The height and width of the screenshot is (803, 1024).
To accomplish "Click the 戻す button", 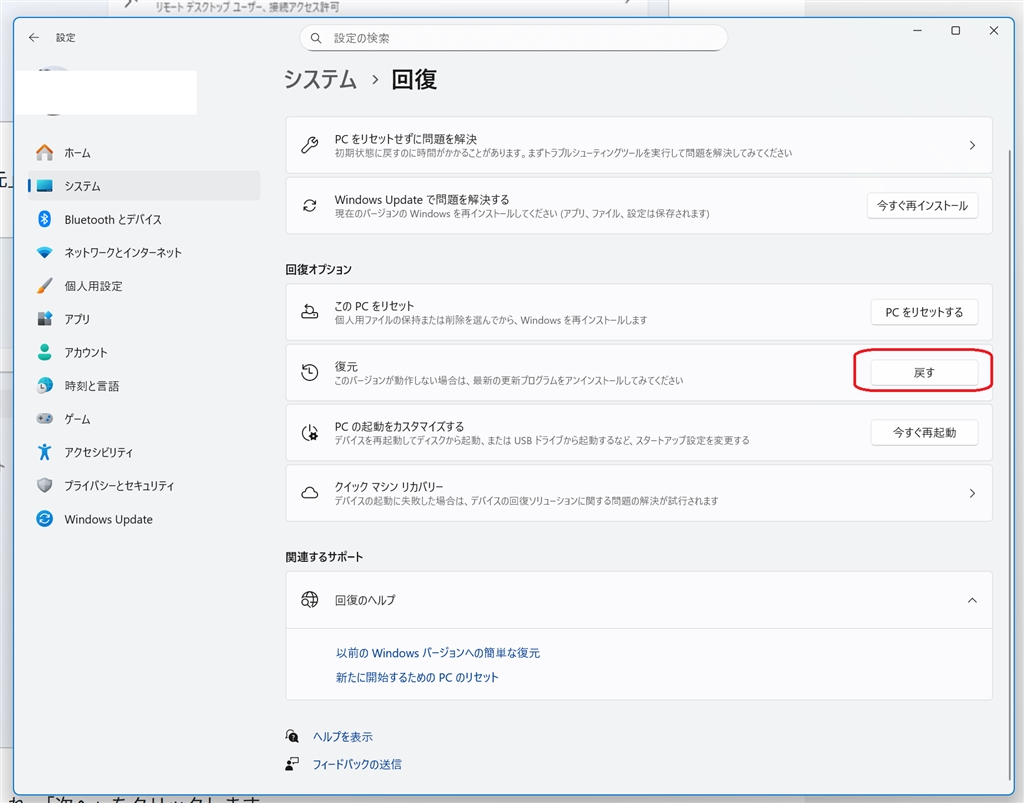I will coord(924,373).
